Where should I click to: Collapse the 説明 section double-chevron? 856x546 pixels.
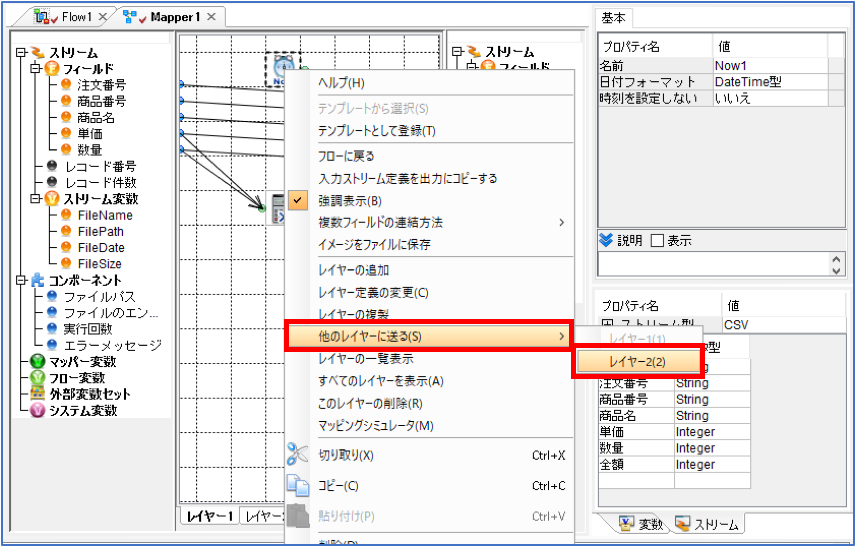pyautogui.click(x=606, y=240)
